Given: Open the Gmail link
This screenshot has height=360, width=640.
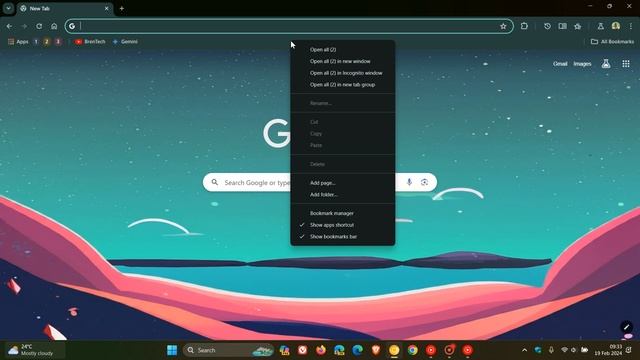Looking at the screenshot, I should click(560, 64).
